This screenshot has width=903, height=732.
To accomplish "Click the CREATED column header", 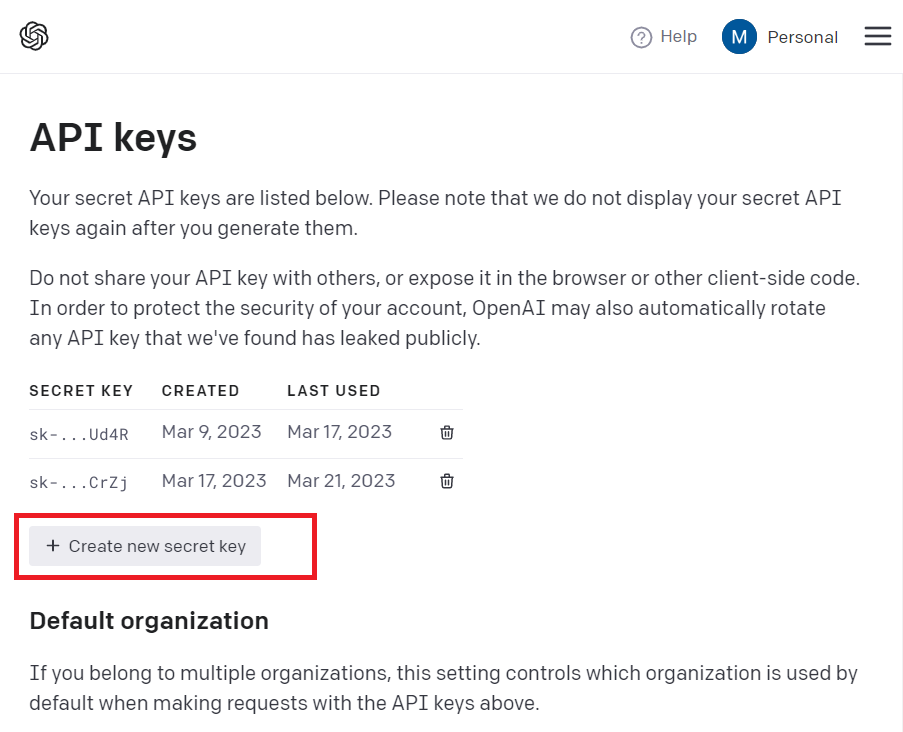I will (200, 391).
